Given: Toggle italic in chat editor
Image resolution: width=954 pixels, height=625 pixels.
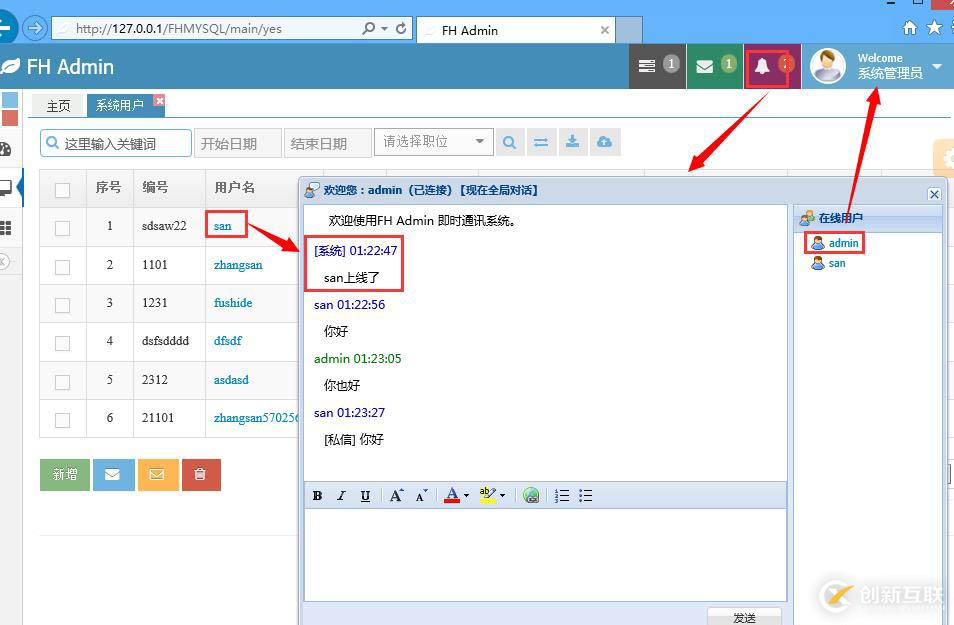Looking at the screenshot, I should pos(341,495).
